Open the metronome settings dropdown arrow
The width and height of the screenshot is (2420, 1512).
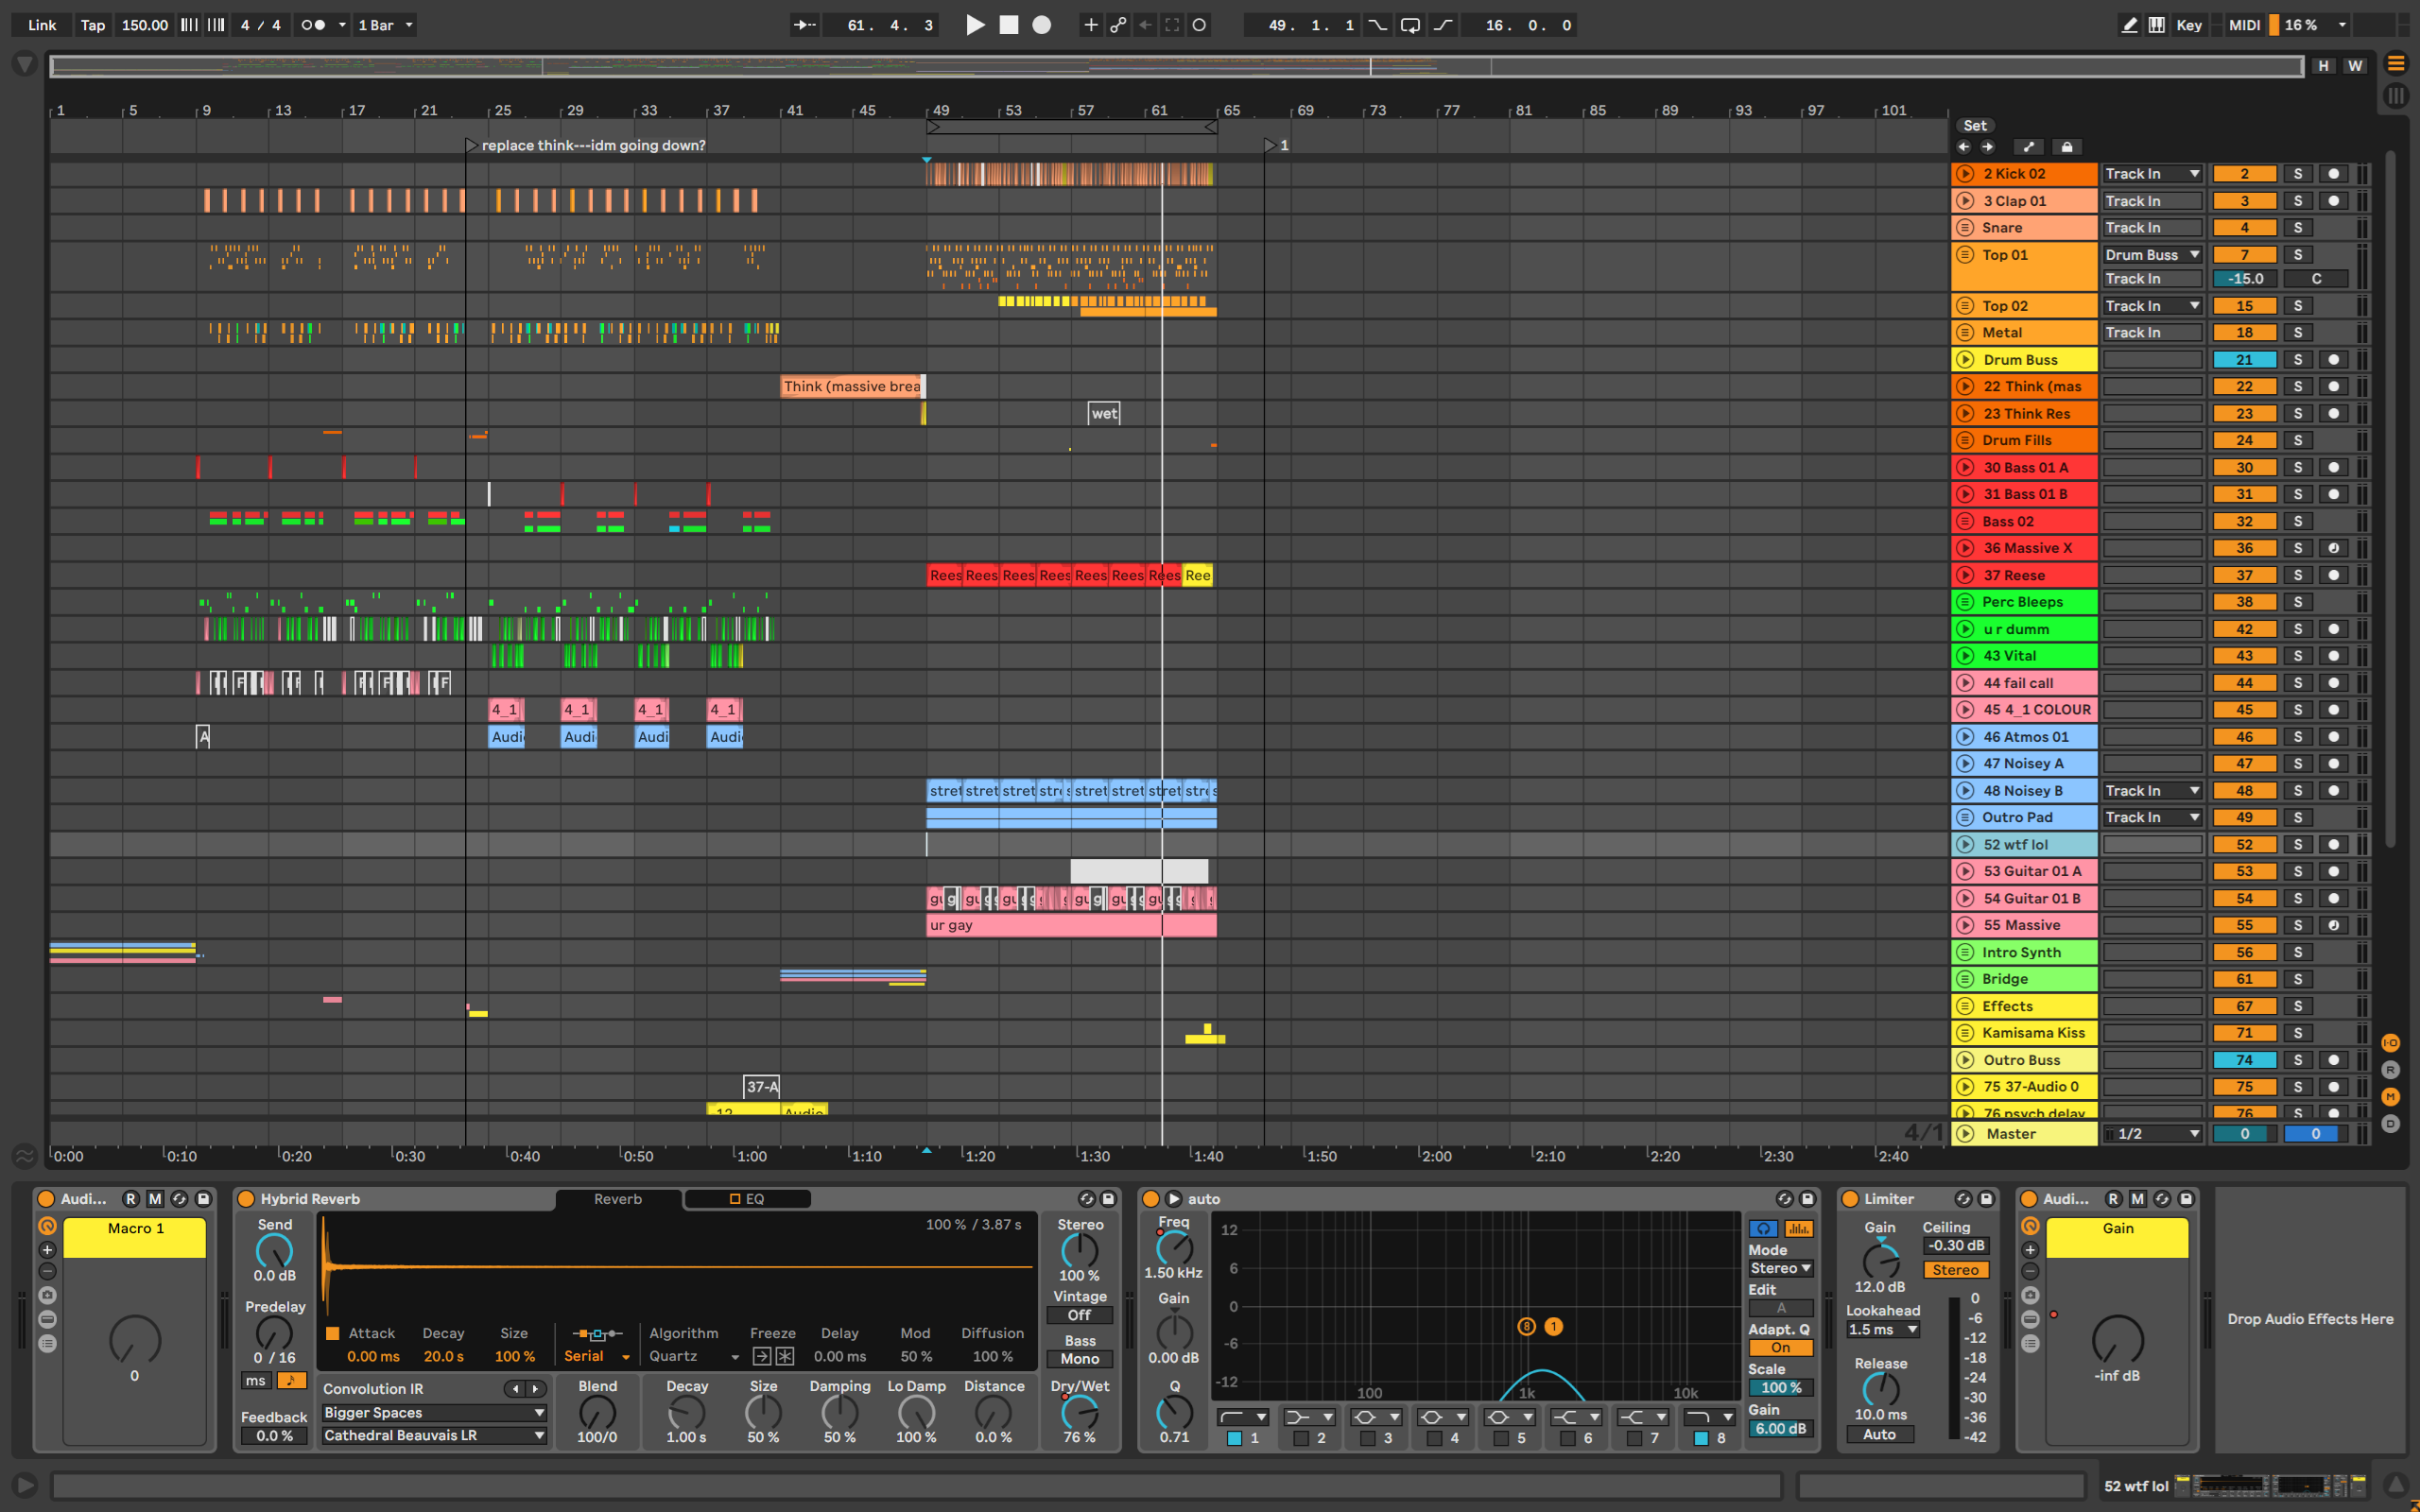342,25
